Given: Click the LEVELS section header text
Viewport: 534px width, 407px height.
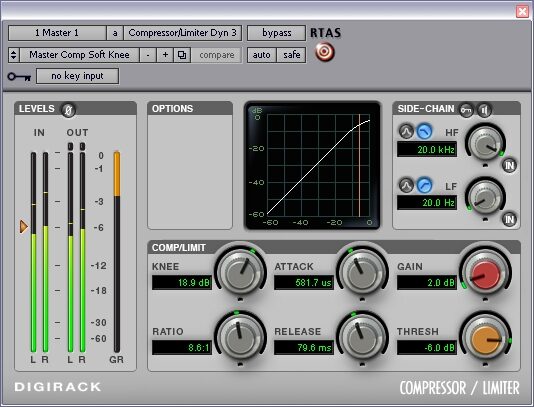Looking at the screenshot, I should 37,109.
